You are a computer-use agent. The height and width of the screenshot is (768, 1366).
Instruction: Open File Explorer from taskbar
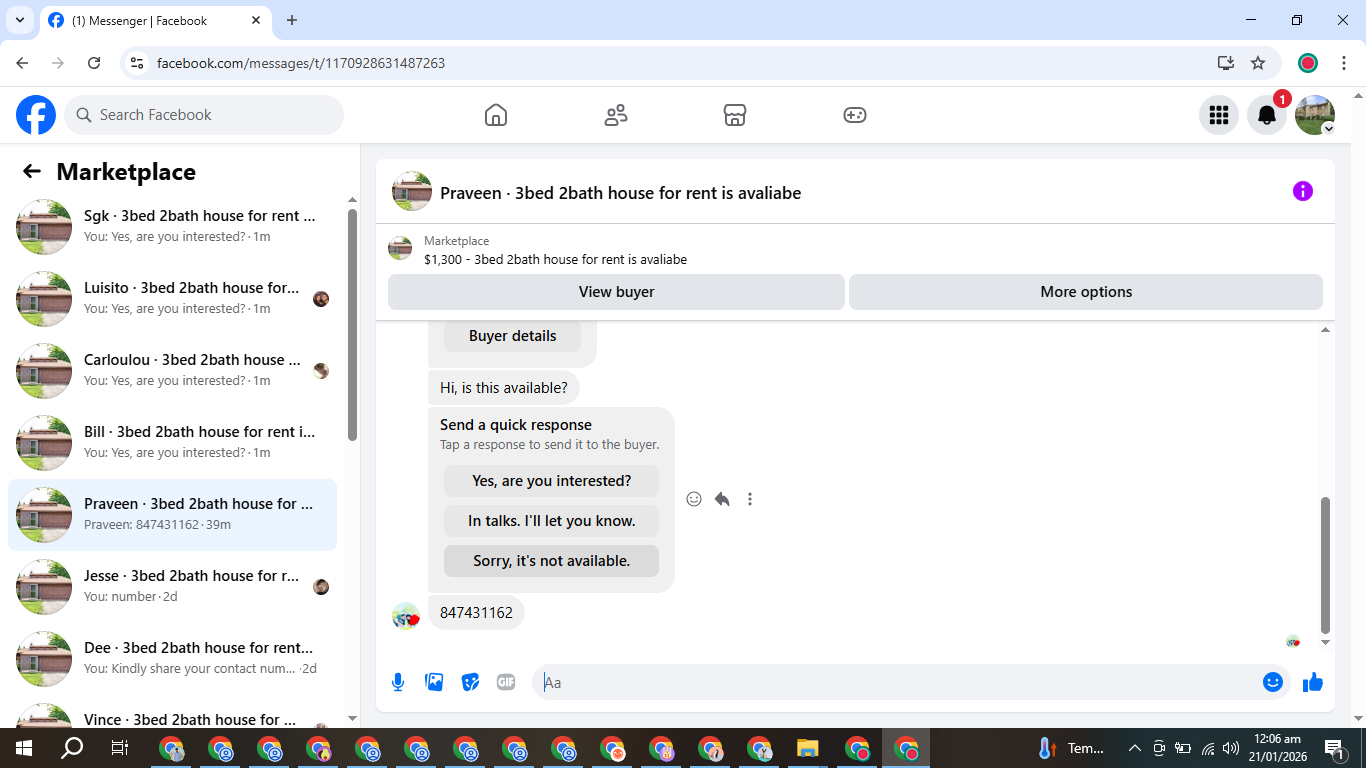coord(808,748)
